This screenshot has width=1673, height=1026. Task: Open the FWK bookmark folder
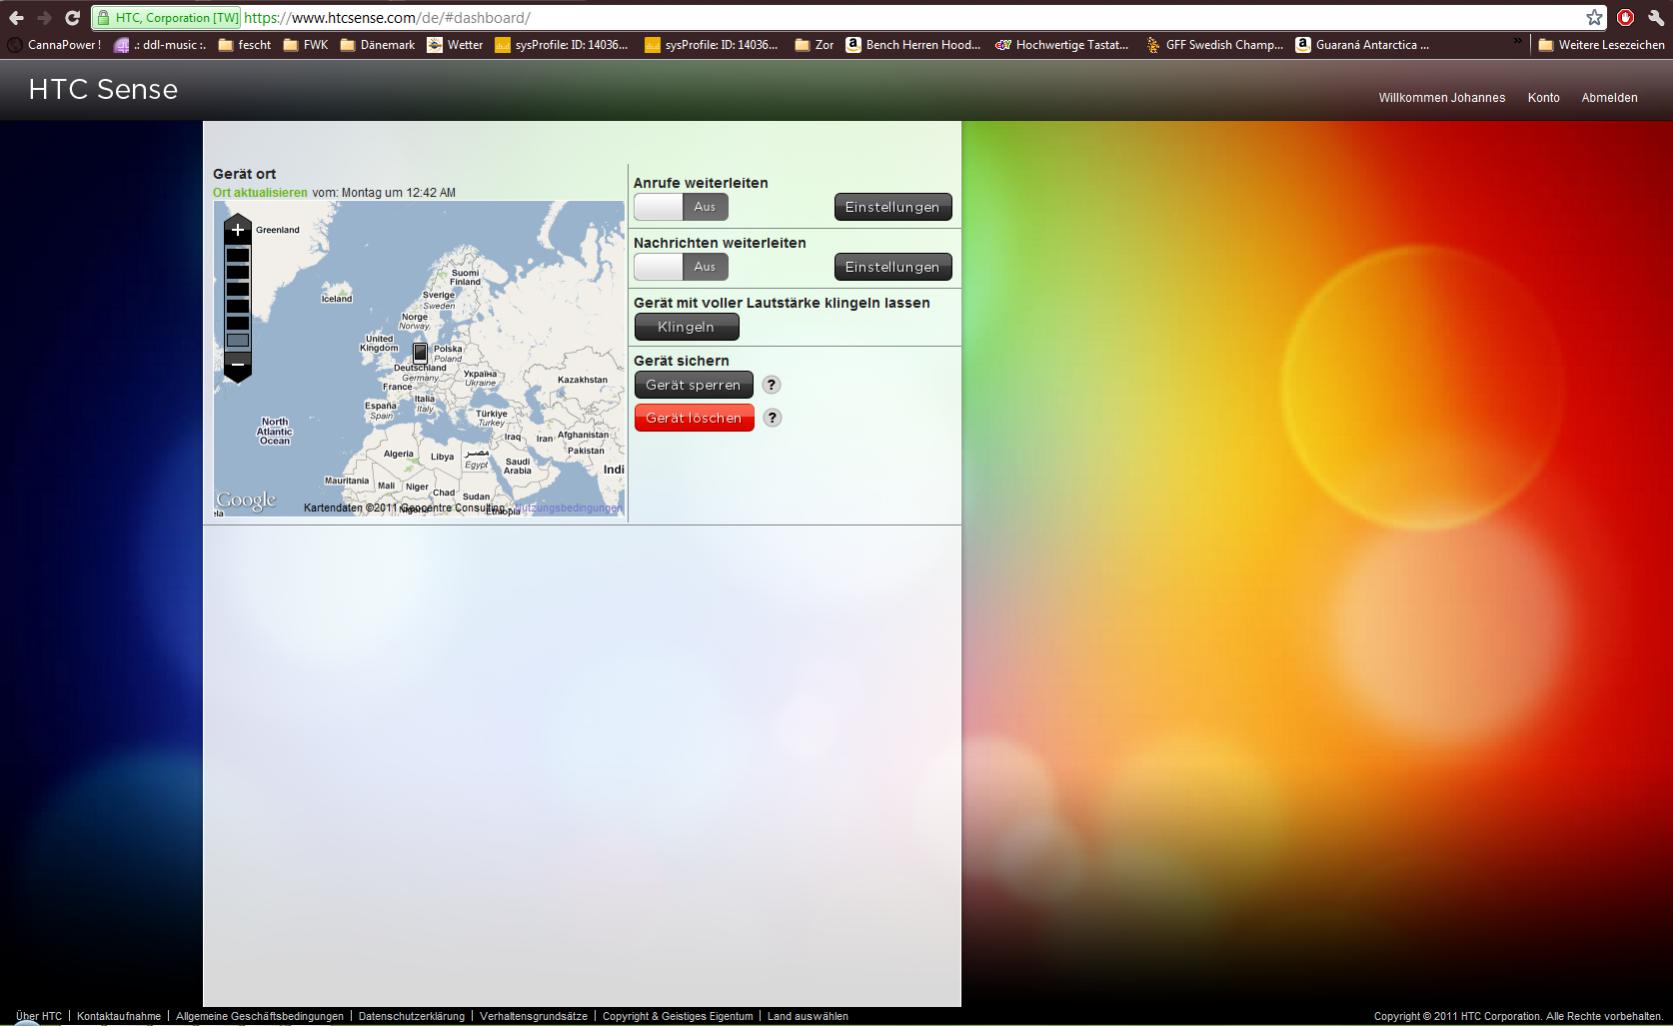click(x=306, y=45)
